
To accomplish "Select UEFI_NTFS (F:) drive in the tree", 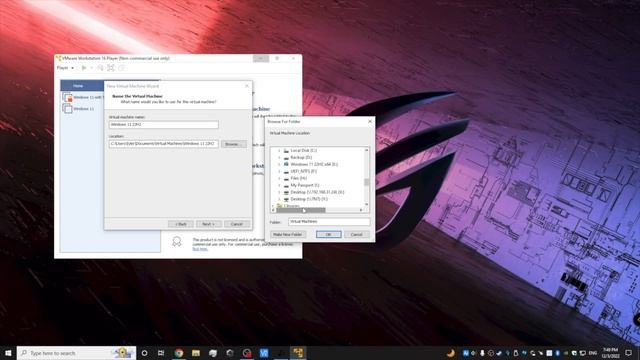I will pos(303,171).
